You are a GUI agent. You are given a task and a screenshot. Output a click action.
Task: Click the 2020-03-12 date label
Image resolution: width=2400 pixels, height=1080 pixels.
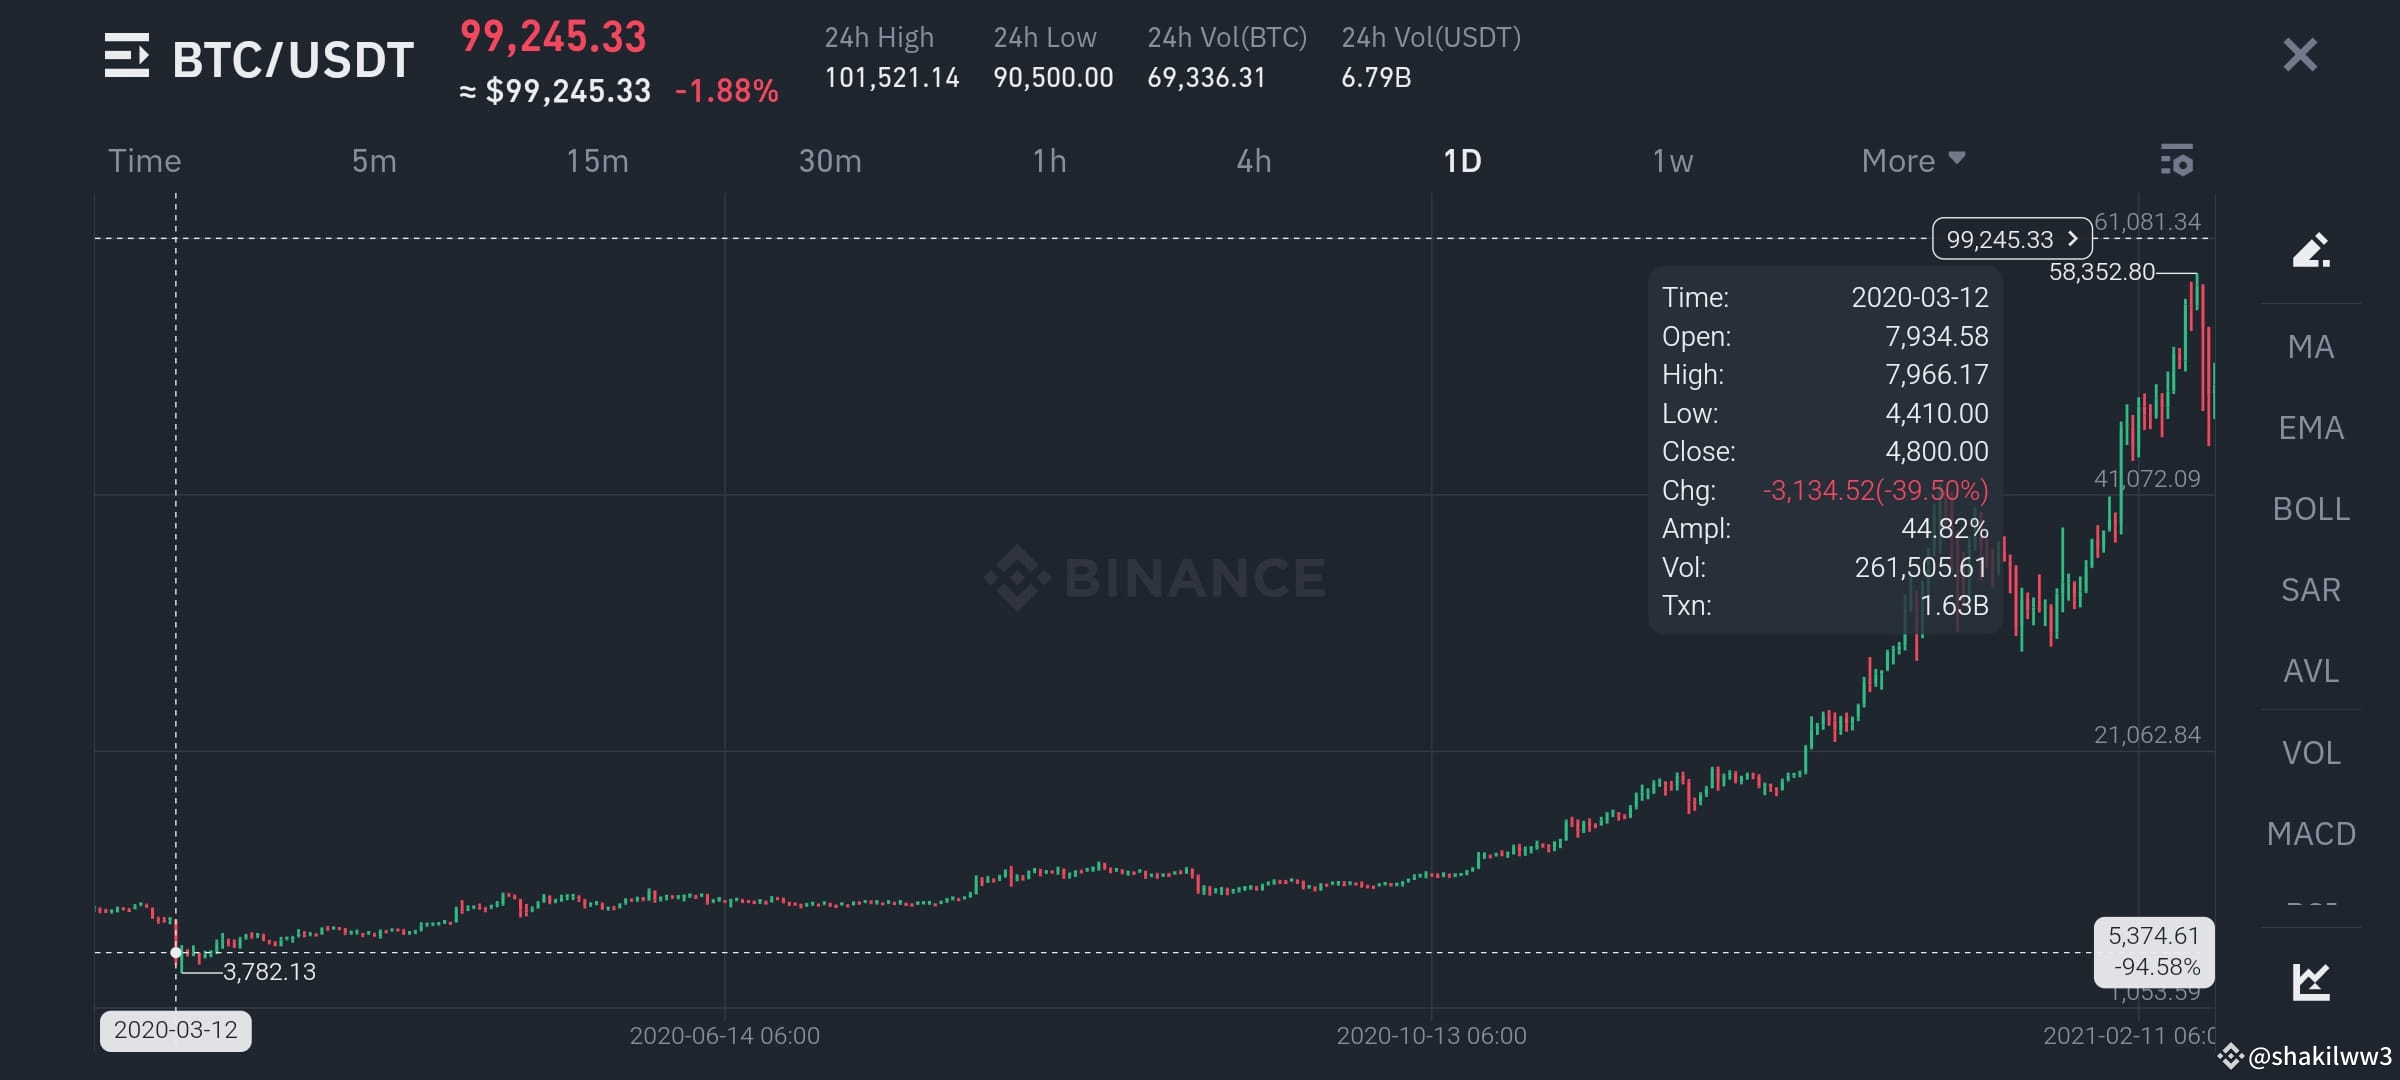click(x=176, y=1030)
